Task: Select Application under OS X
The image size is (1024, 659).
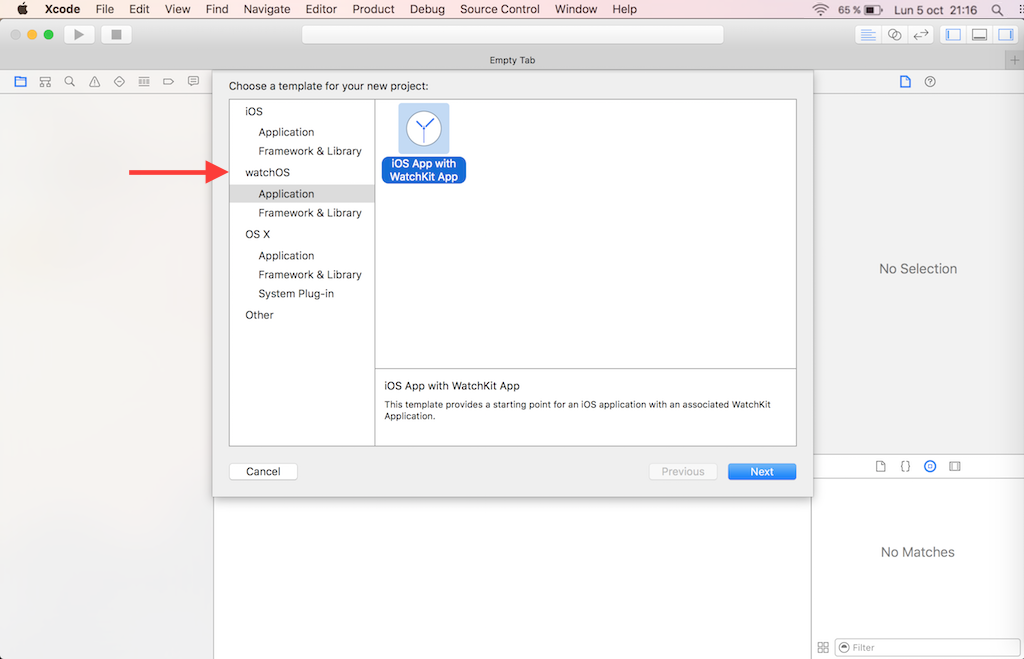Action: tap(286, 255)
